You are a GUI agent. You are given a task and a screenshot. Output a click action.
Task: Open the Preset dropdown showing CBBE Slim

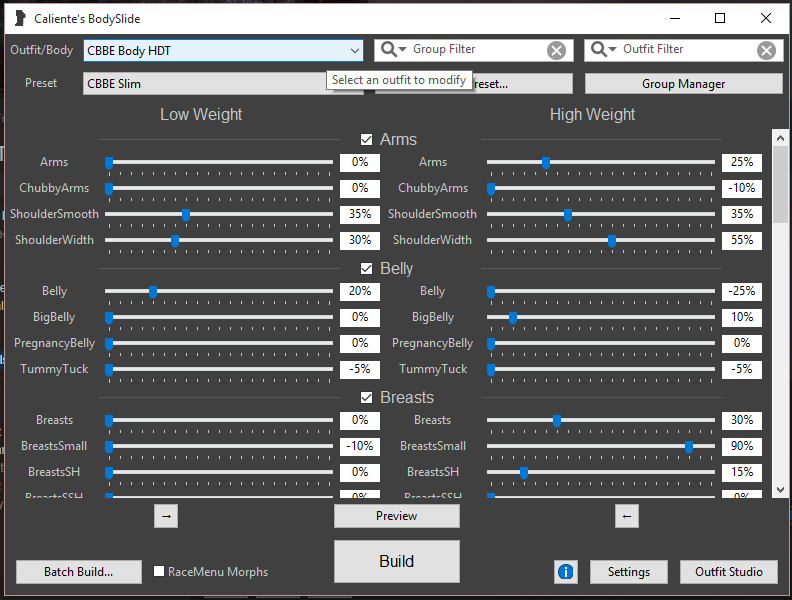coord(223,83)
